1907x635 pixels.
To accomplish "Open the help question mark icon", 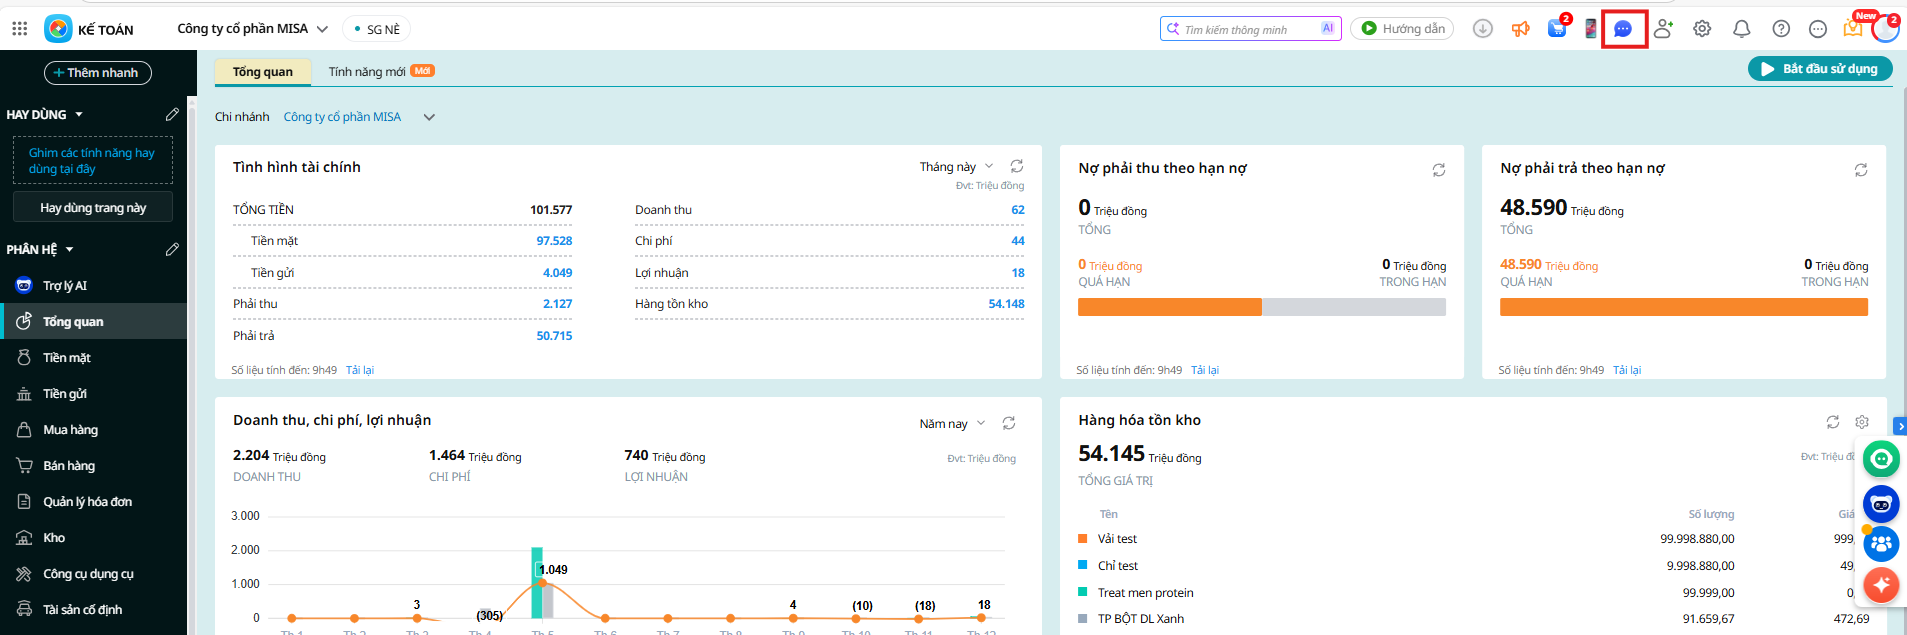I will tap(1781, 29).
